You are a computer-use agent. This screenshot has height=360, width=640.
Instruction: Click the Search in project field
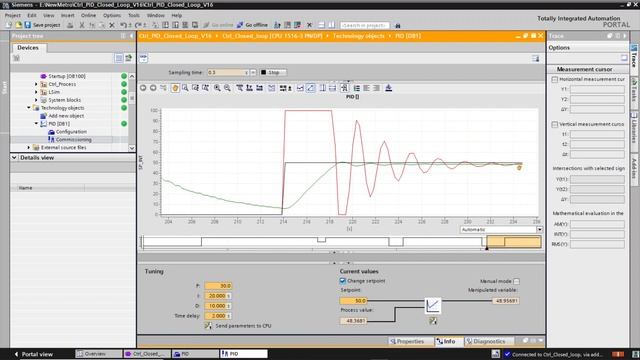(364, 25)
